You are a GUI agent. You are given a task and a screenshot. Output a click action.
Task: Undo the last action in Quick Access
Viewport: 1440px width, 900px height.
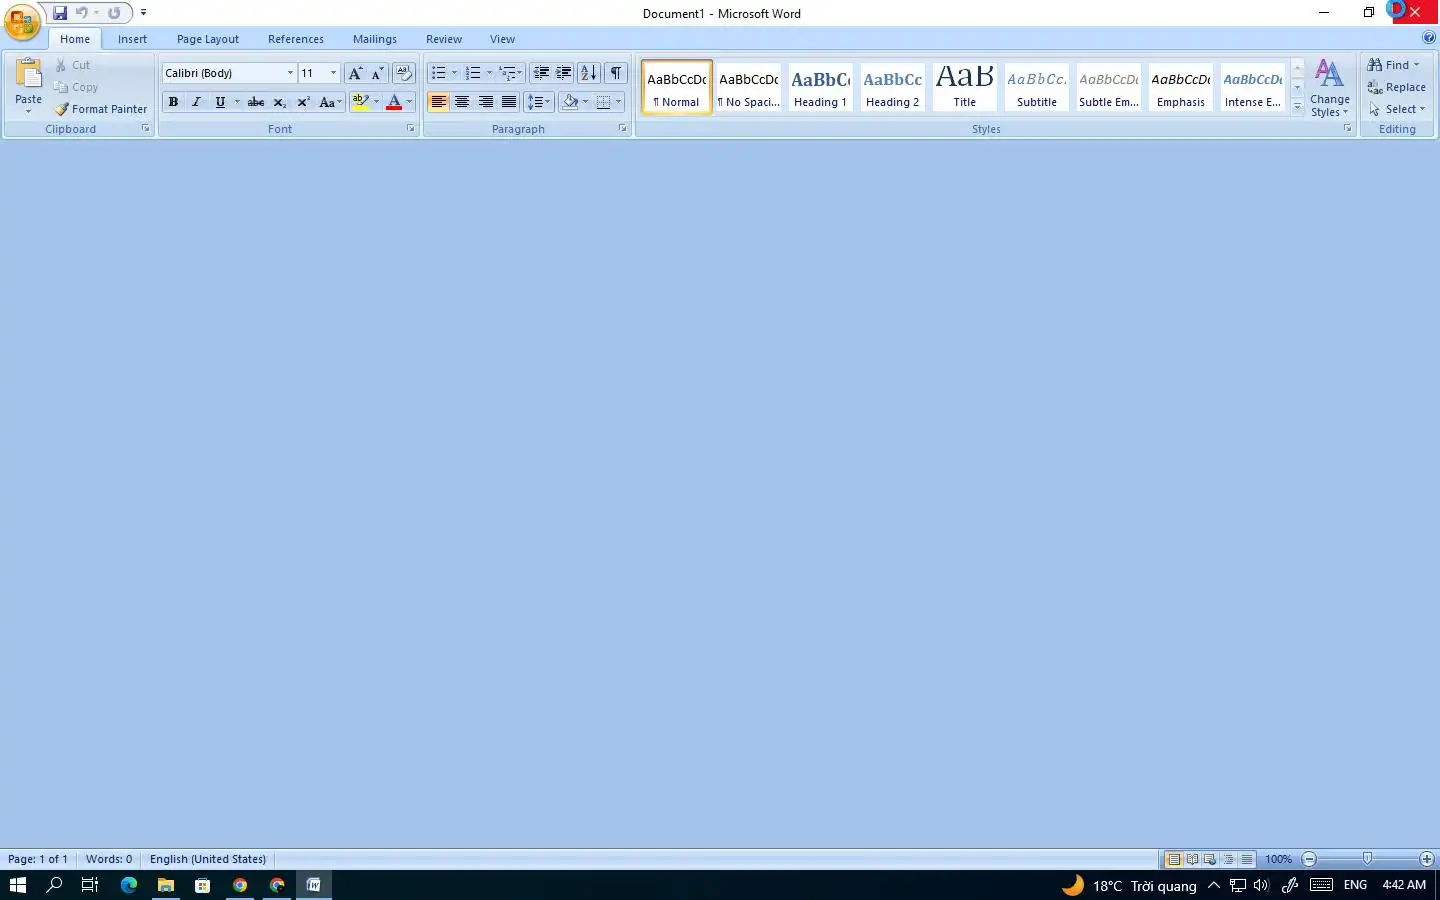81,13
